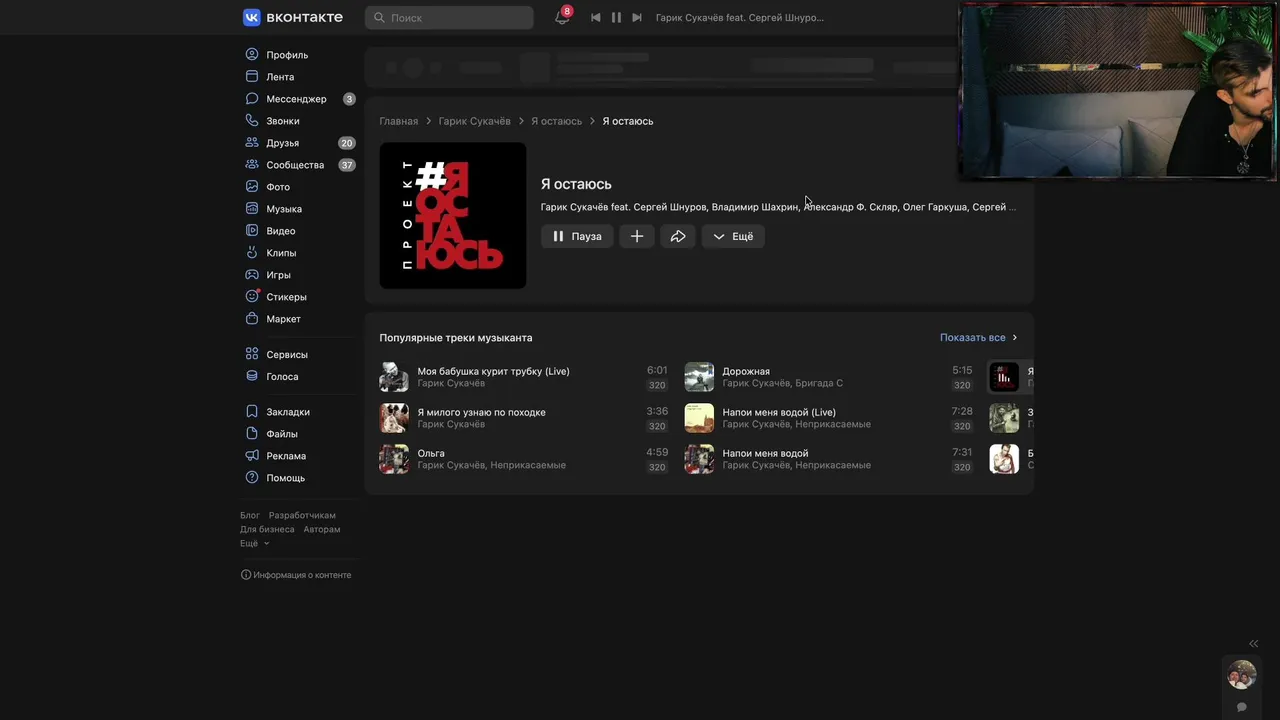Open notifications bell with 8 badge

[x=562, y=17]
